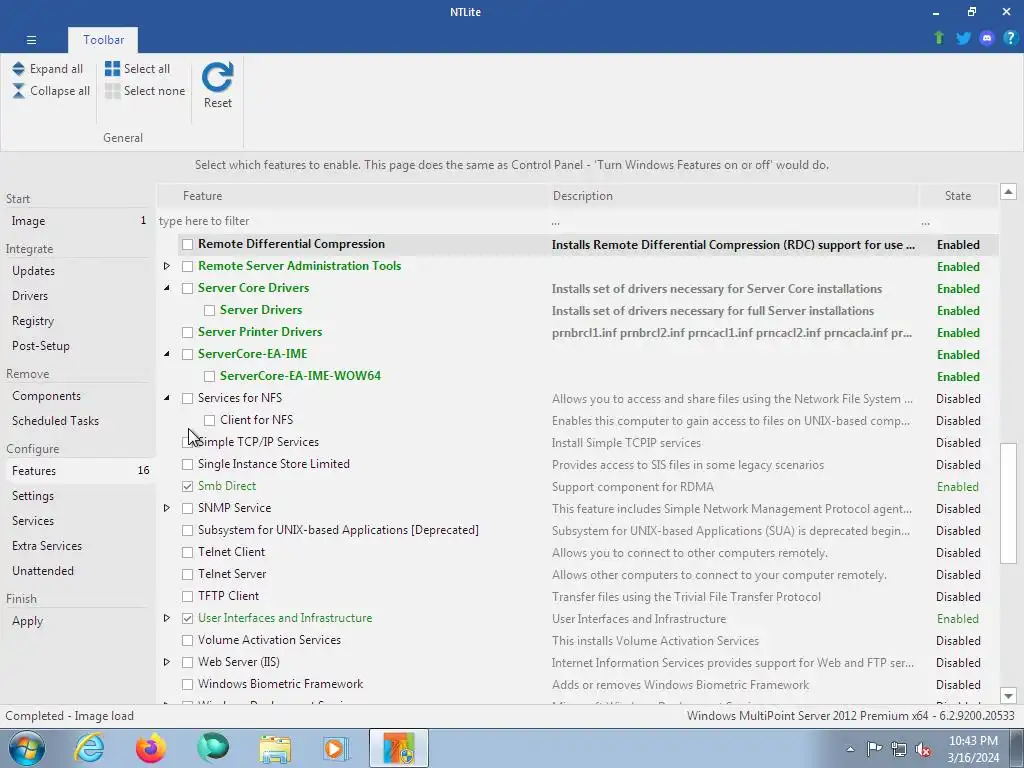Open the media player taskbar icon

click(336, 749)
